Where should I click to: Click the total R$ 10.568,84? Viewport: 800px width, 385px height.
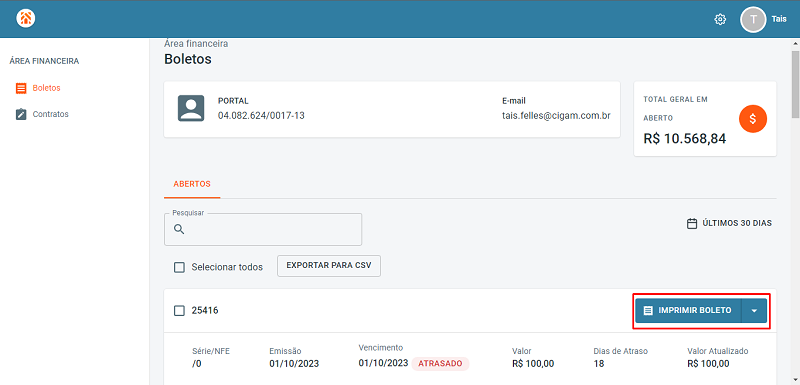pos(685,138)
